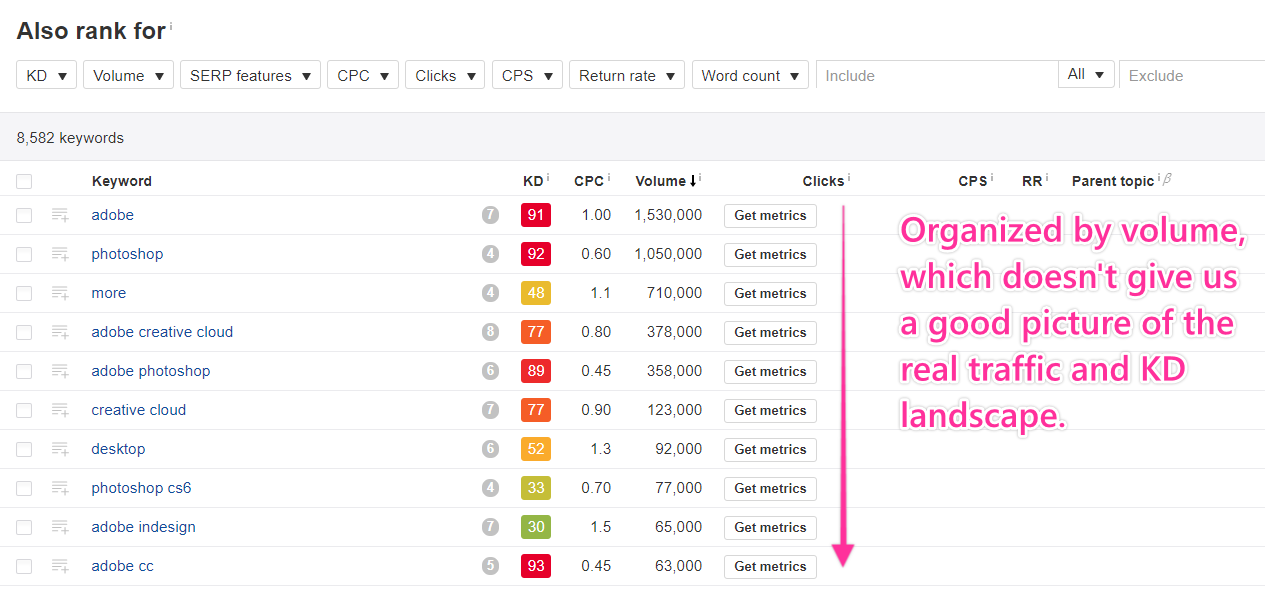Add 'adobe indesign' to a list

point(60,527)
